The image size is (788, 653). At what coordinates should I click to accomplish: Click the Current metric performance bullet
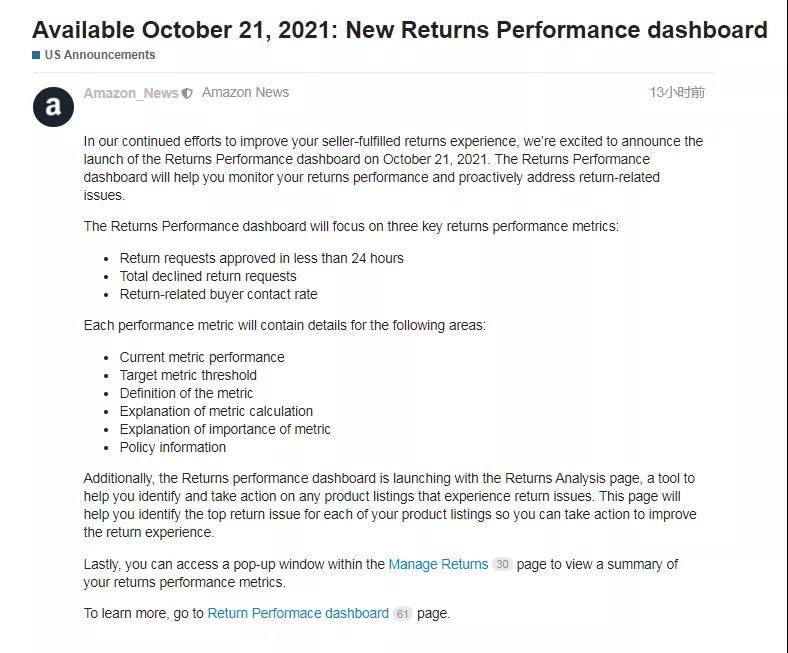202,357
